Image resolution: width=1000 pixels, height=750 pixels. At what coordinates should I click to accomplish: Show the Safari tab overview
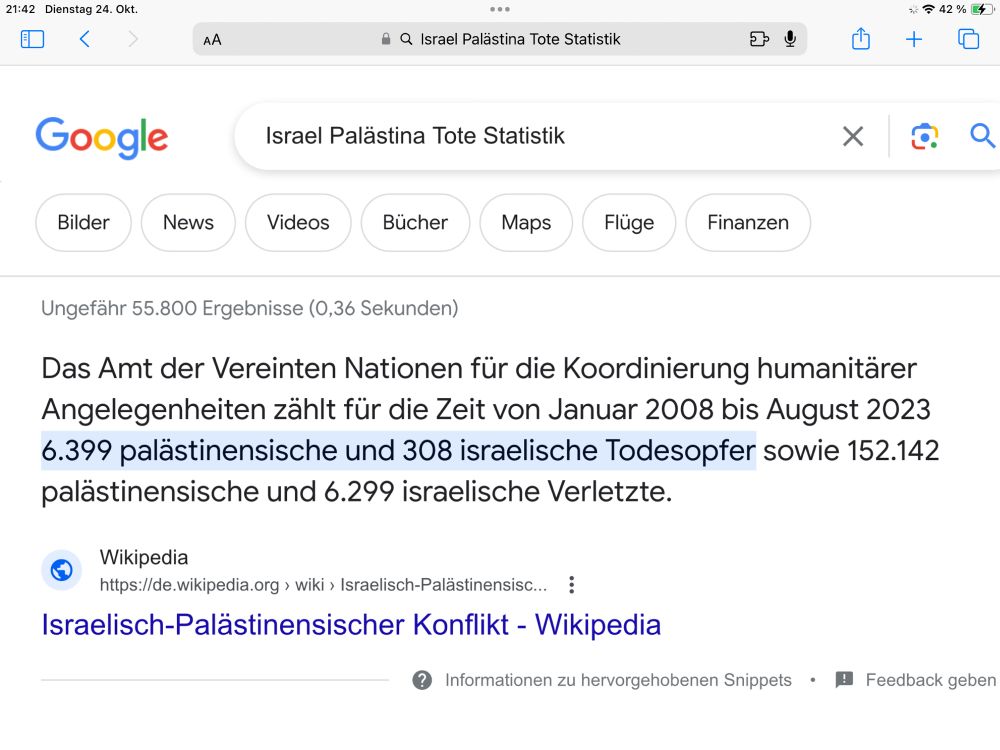pos(968,40)
